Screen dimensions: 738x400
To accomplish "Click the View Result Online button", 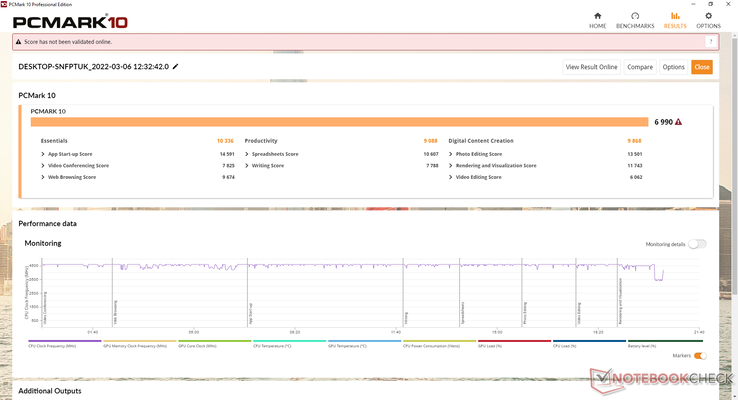I will point(592,67).
